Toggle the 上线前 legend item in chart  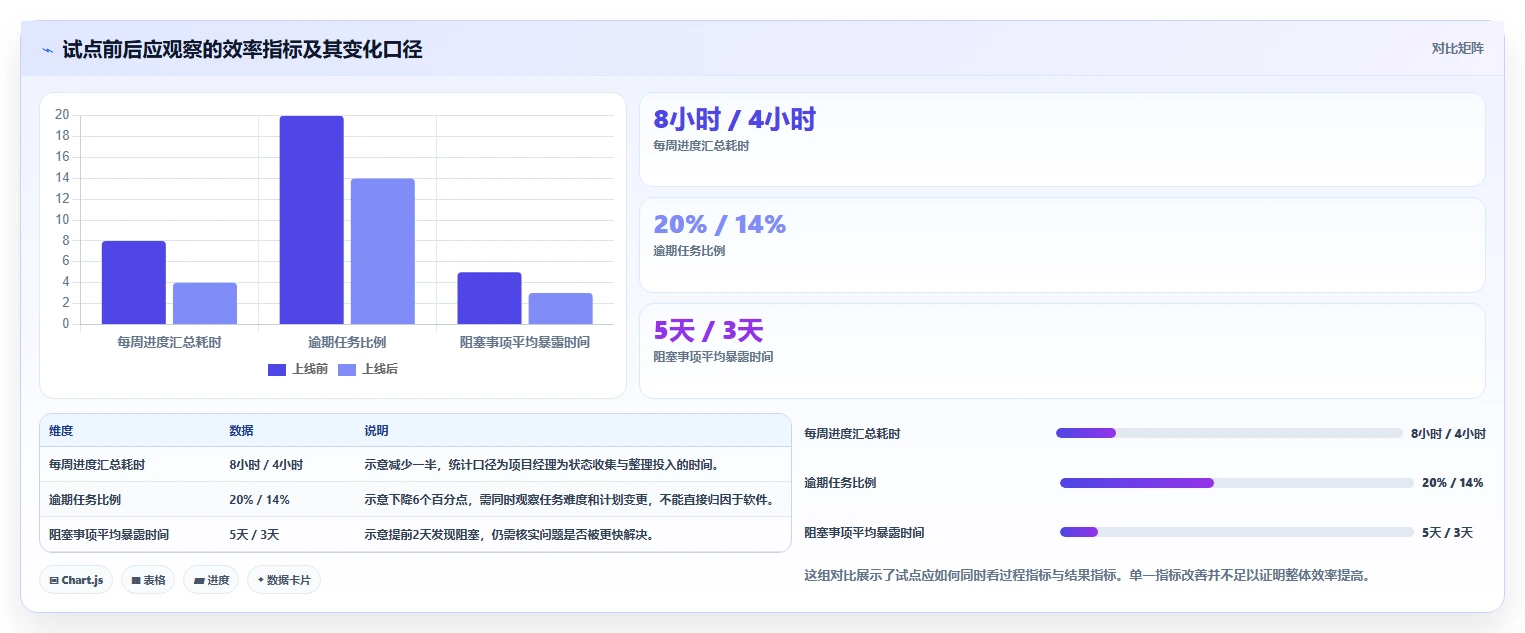298,369
